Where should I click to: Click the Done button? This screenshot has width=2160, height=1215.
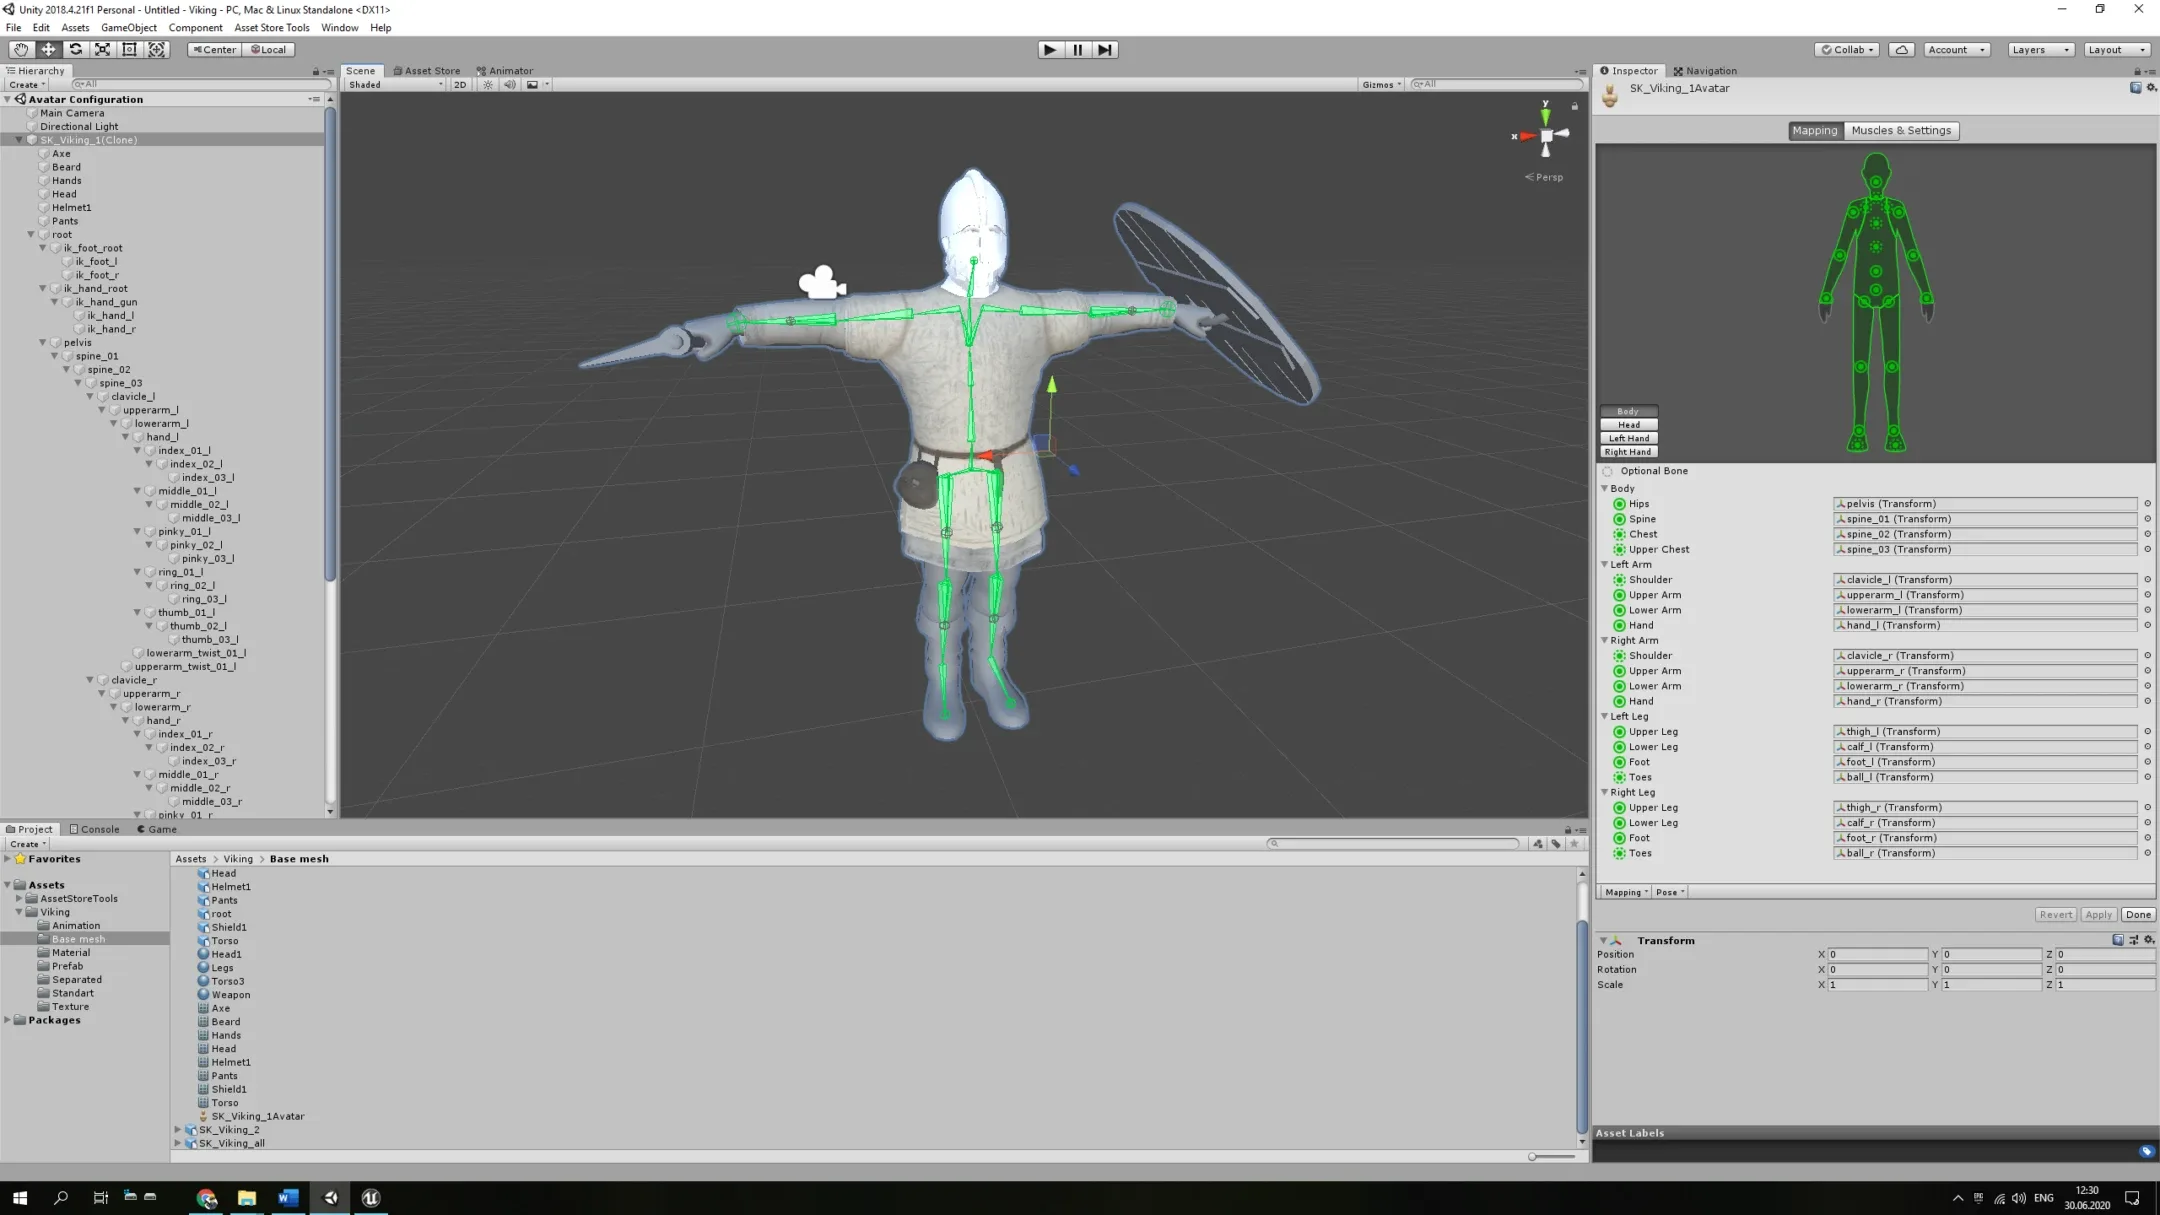(2138, 915)
